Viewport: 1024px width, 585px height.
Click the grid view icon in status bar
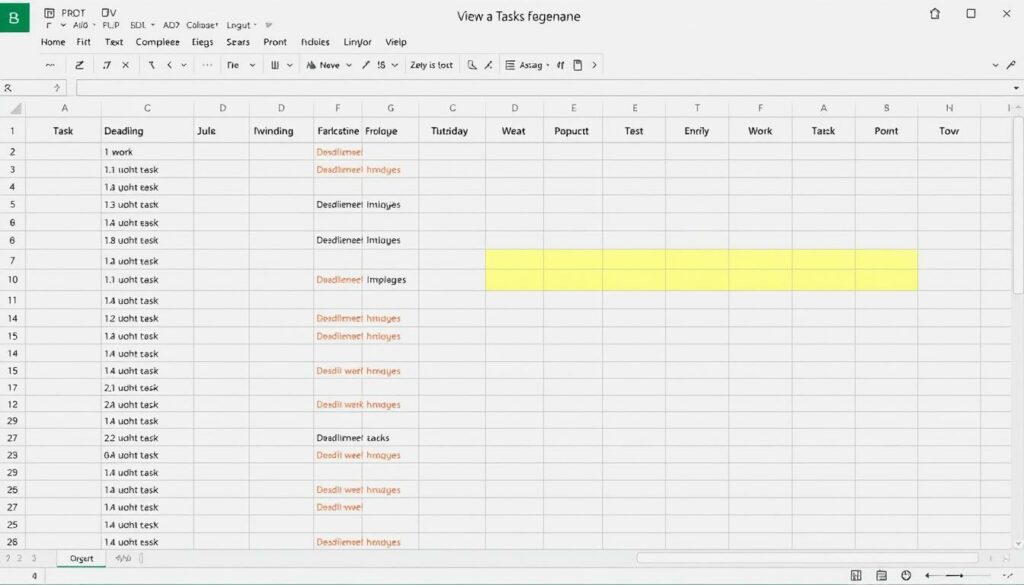click(856, 575)
